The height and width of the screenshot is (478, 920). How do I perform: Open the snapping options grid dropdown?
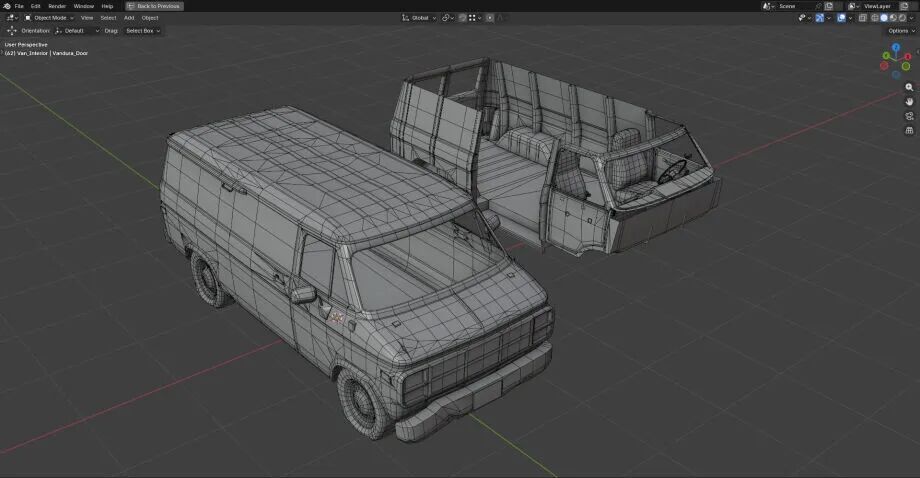click(x=475, y=18)
